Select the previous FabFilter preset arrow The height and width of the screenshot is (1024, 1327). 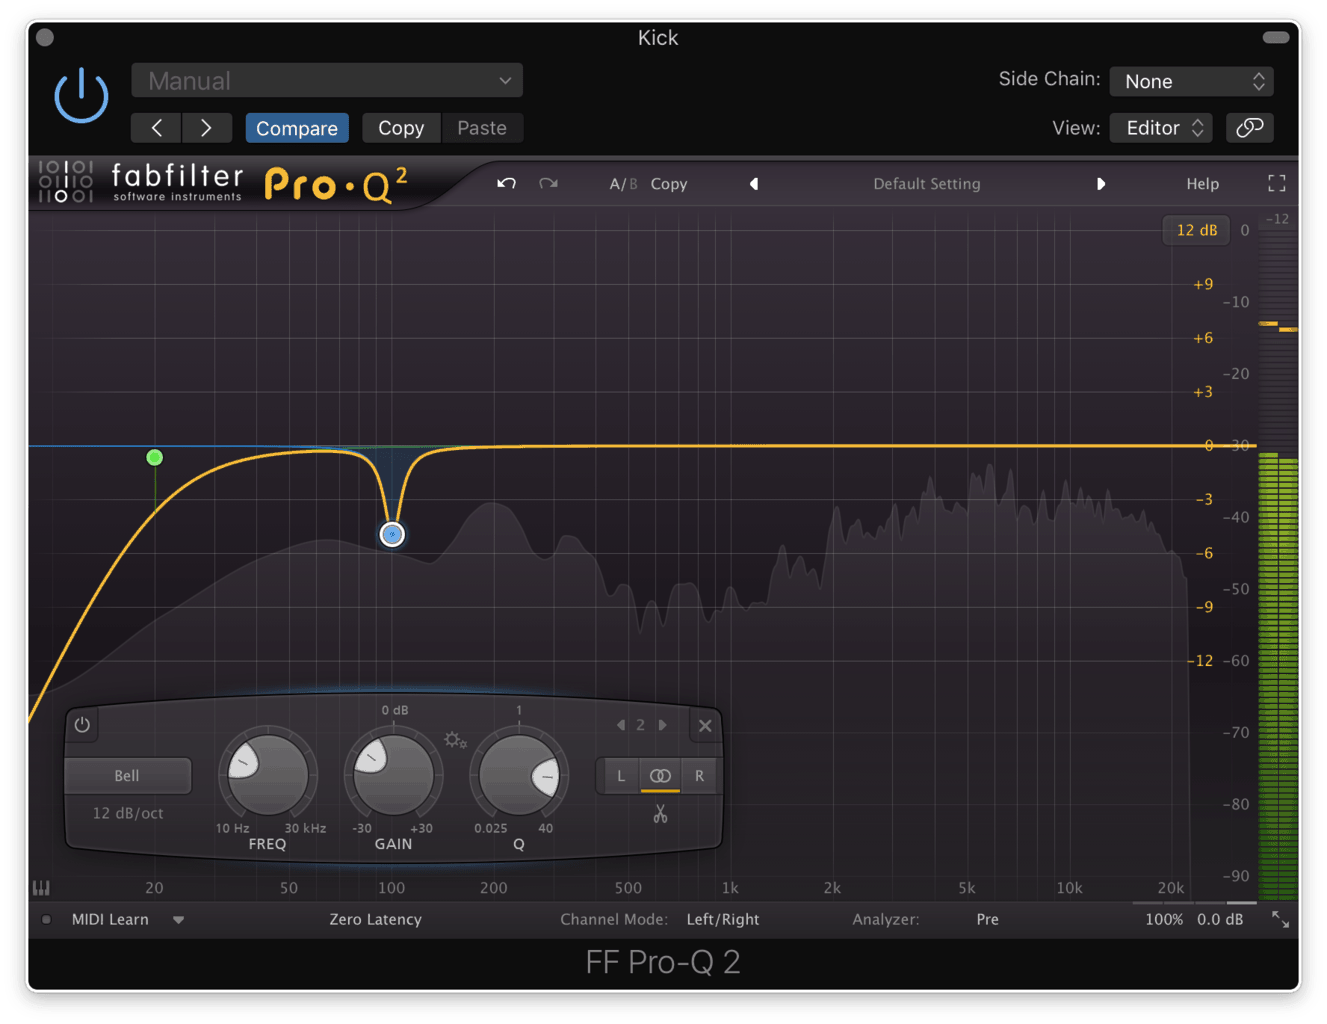pyautogui.click(x=754, y=184)
